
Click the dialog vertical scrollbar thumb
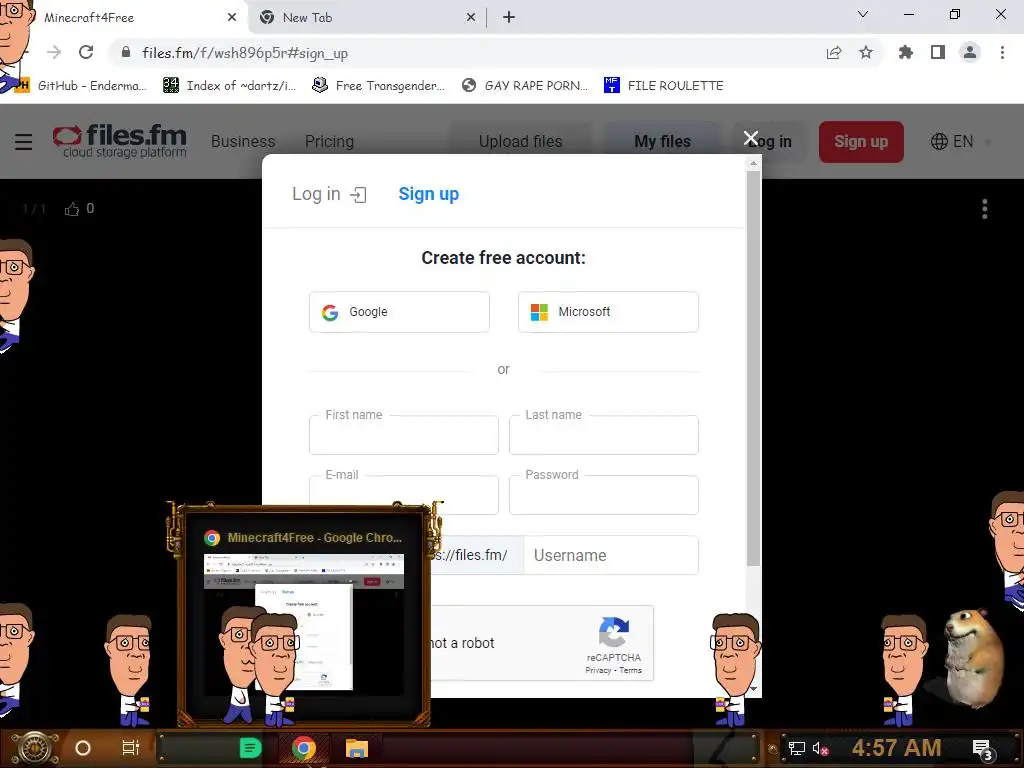(x=753, y=368)
